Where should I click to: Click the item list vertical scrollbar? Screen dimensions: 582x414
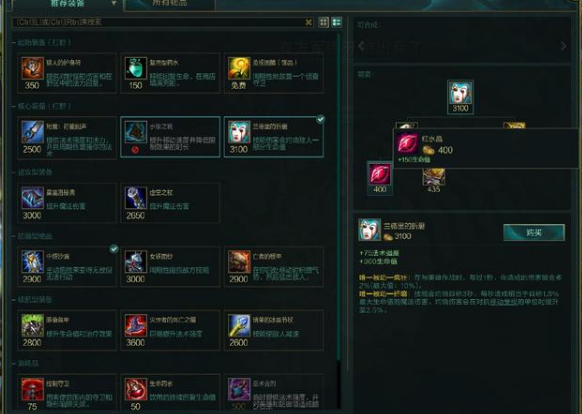click(x=339, y=197)
